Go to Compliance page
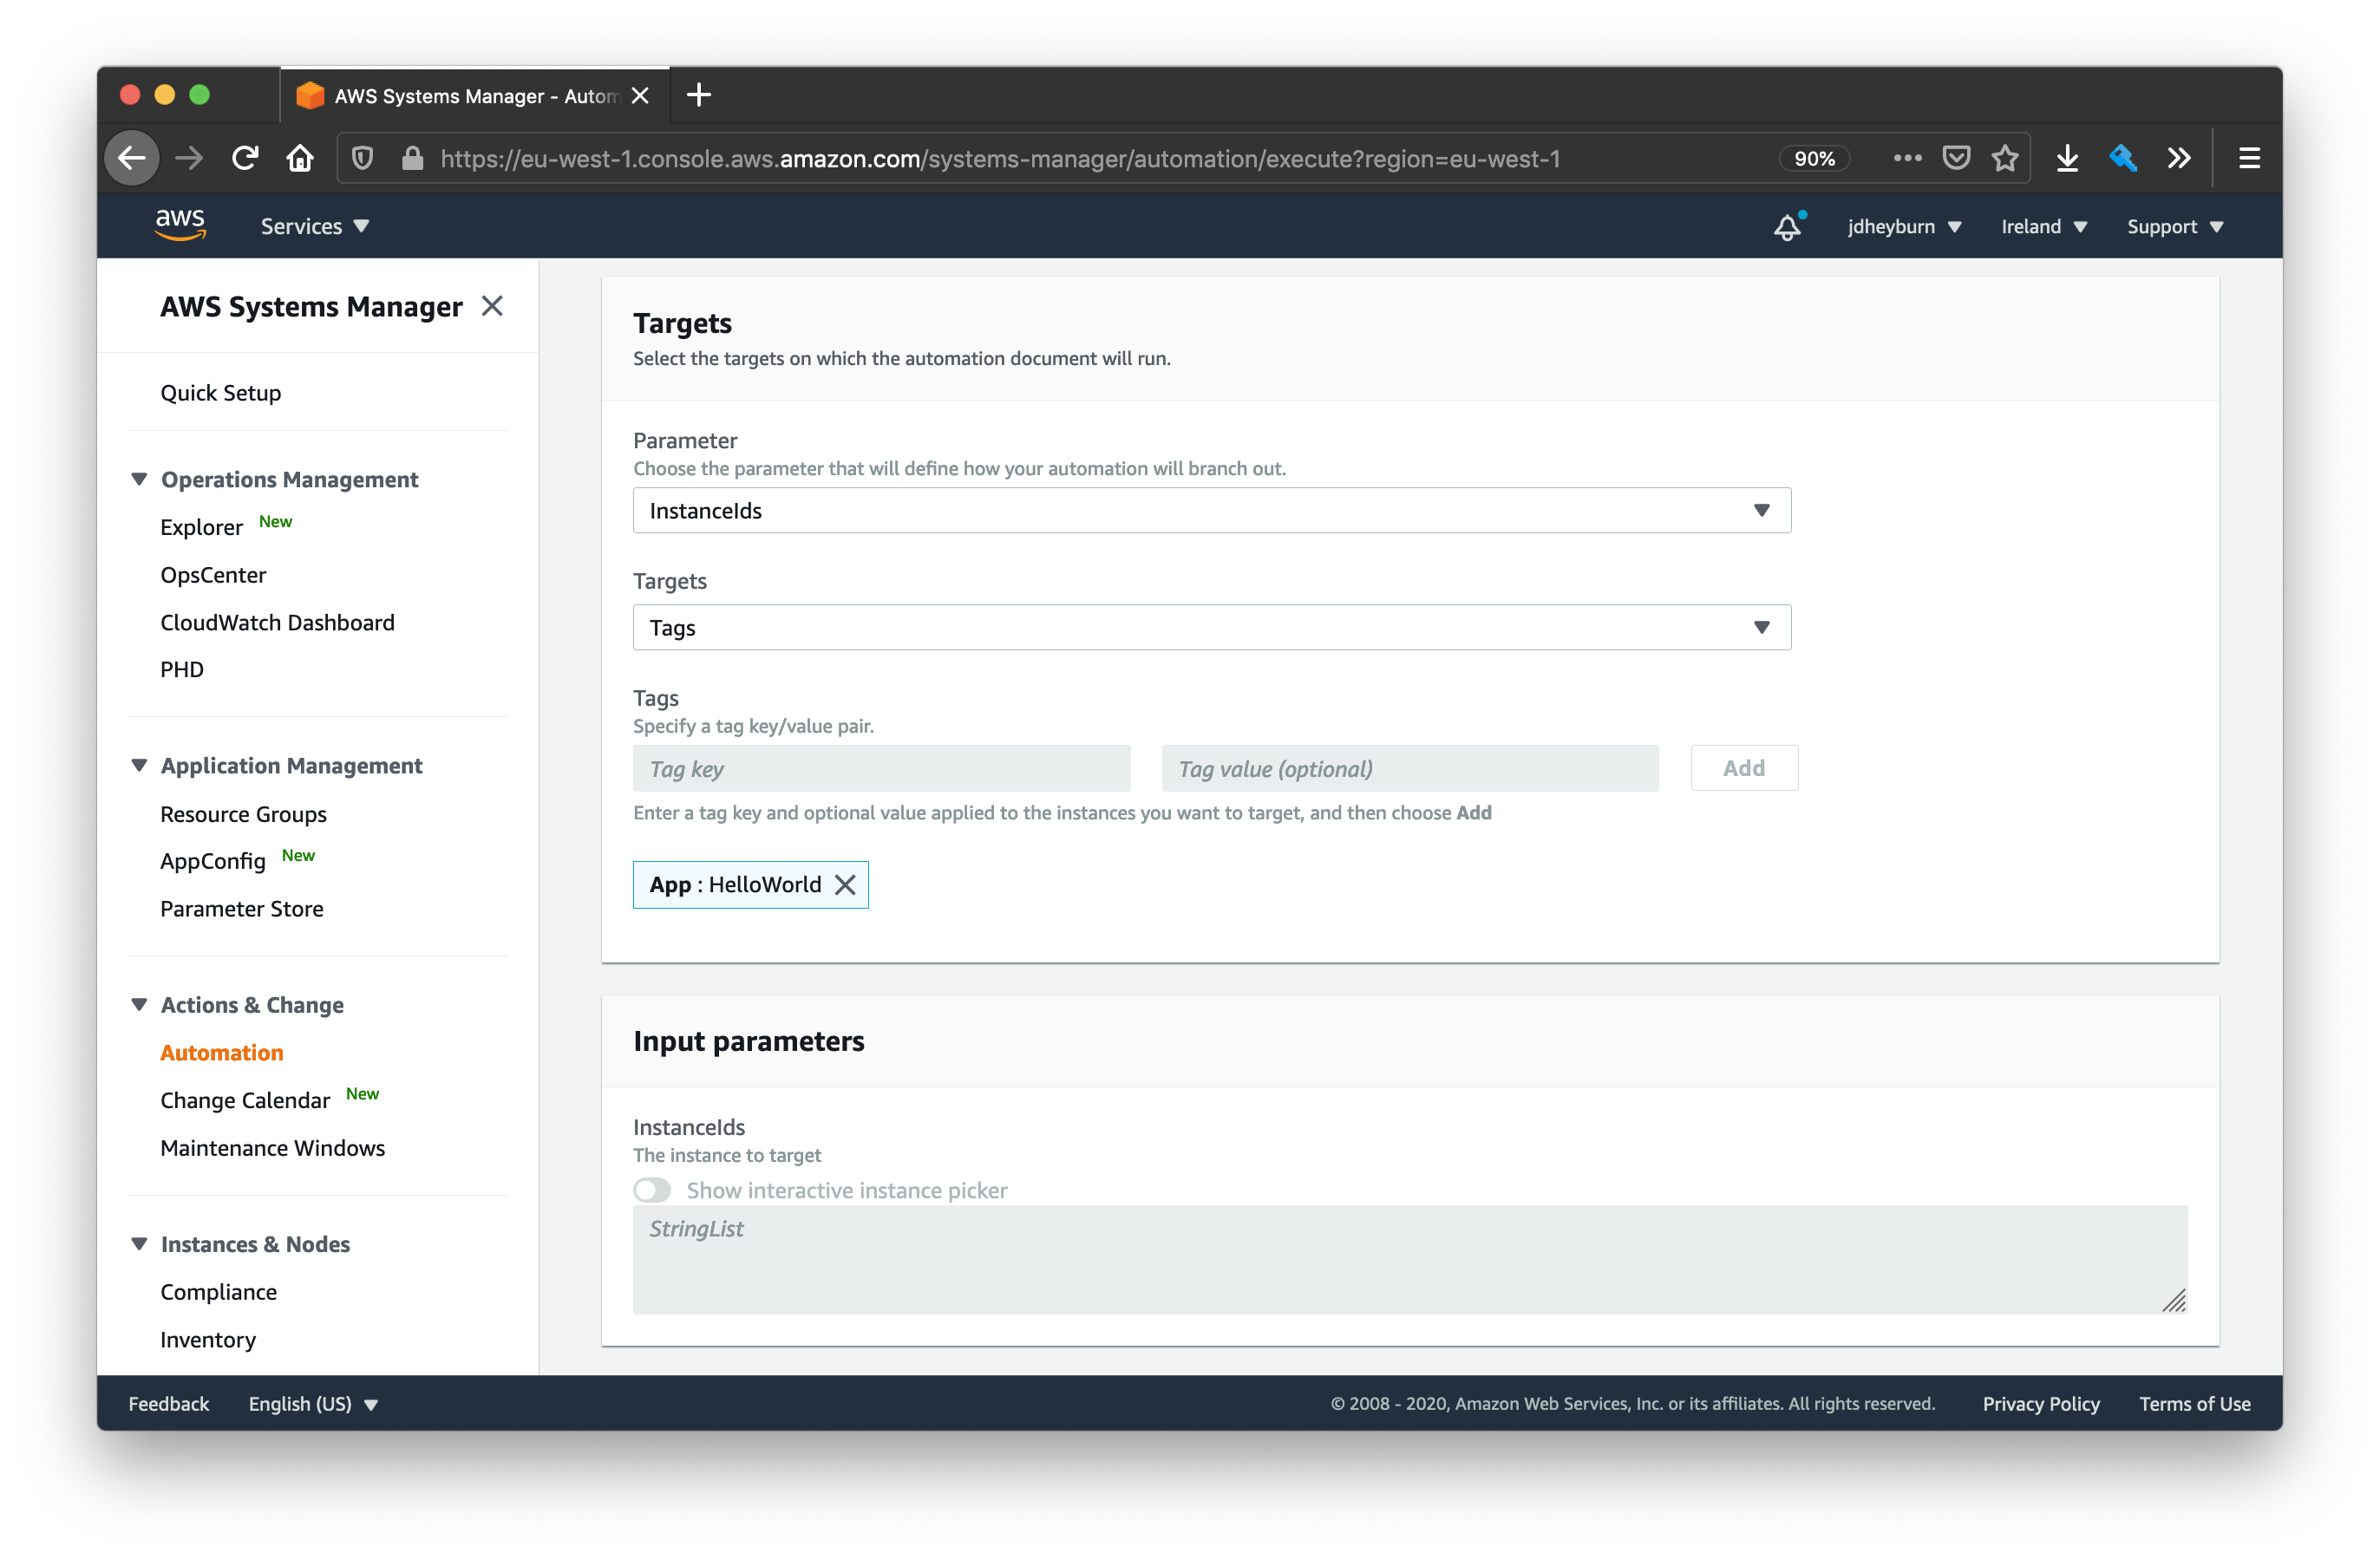 [218, 1291]
